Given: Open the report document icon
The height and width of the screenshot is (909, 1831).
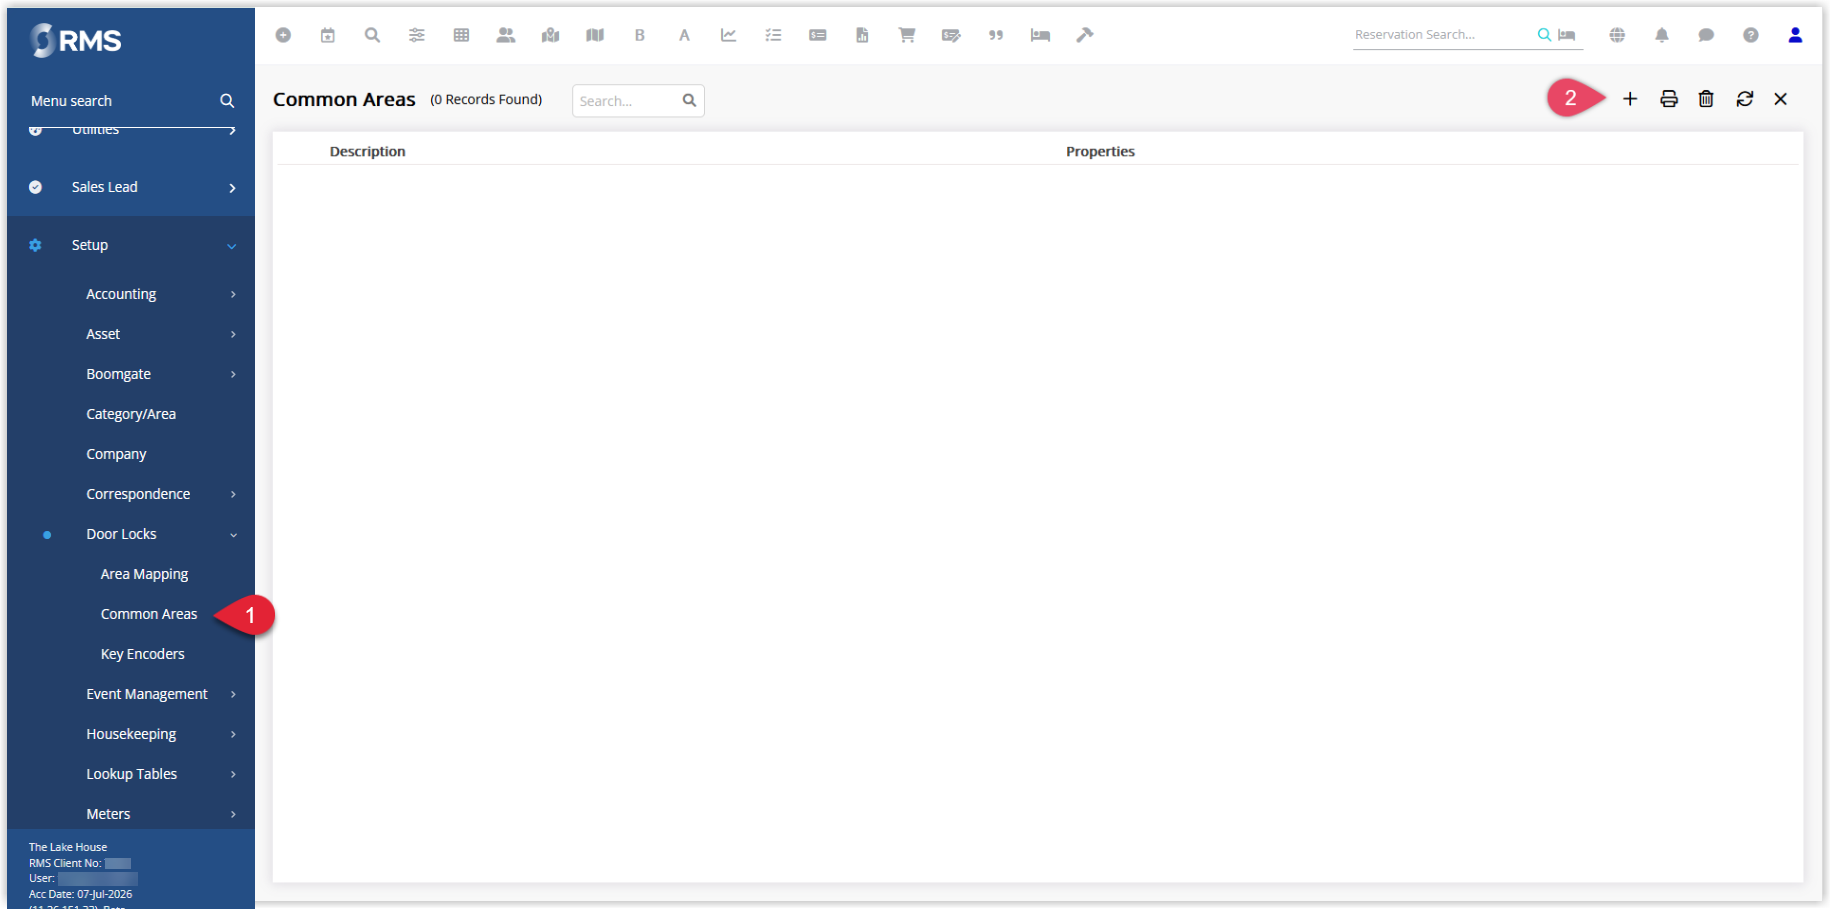Looking at the screenshot, I should pyautogui.click(x=862, y=35).
